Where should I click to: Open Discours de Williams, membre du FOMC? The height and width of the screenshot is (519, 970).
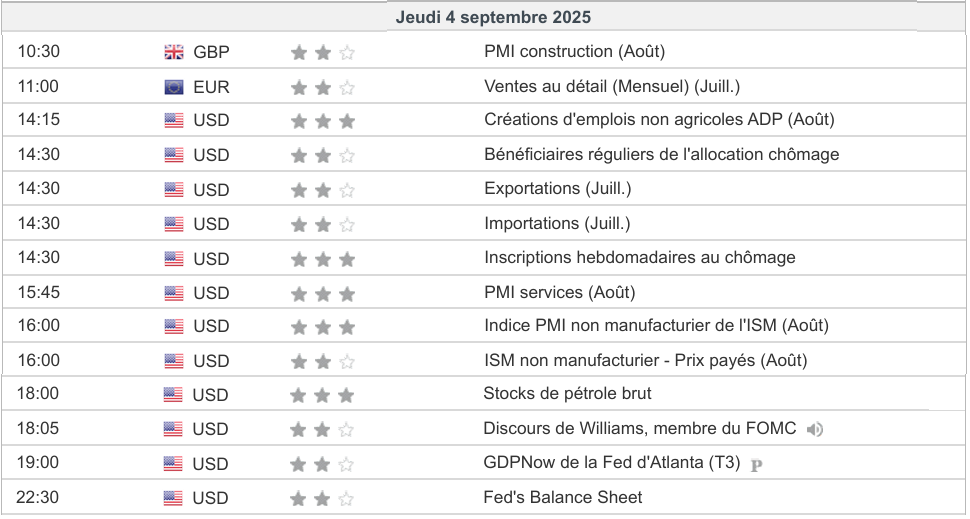tap(639, 428)
